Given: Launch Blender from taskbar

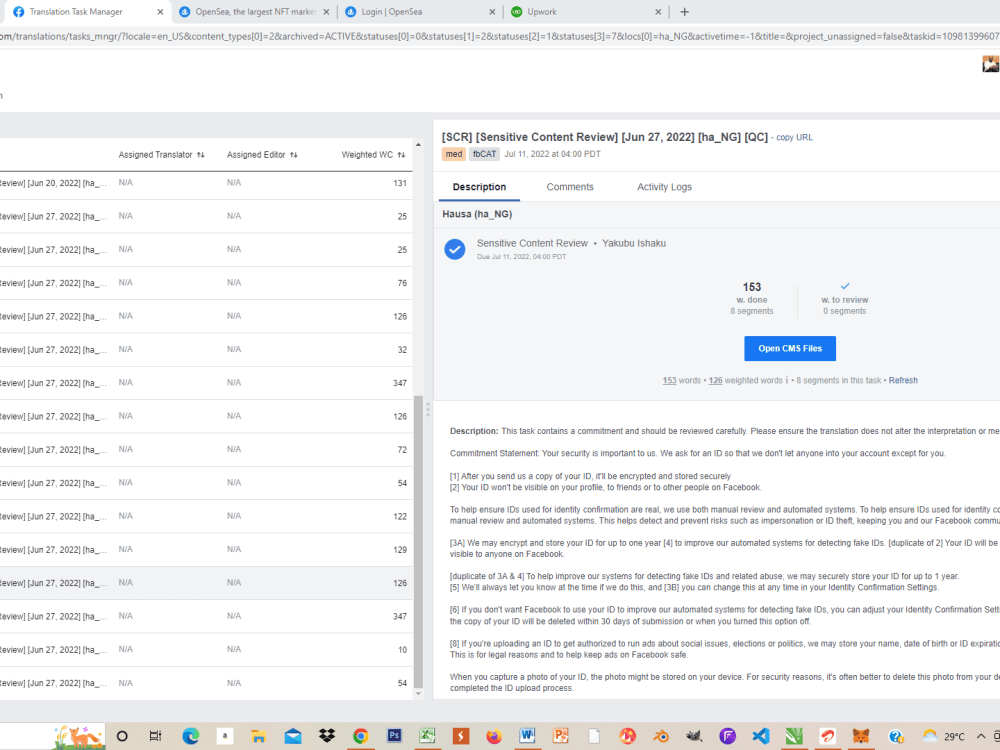Looking at the screenshot, I should [661, 736].
